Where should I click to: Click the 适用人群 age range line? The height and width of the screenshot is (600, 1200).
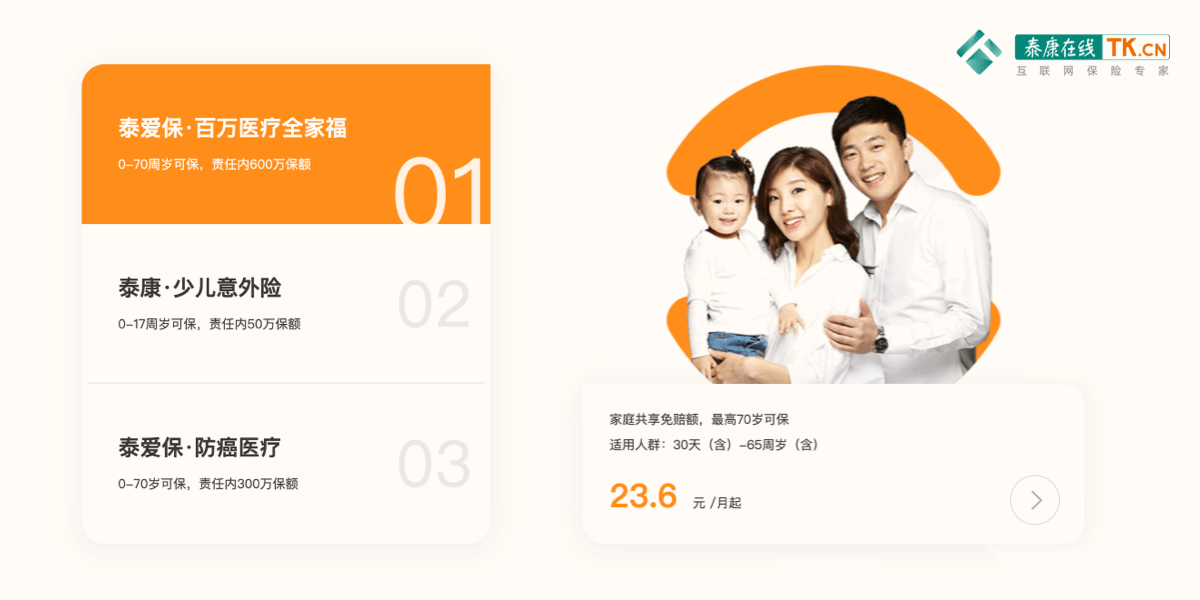coord(714,444)
